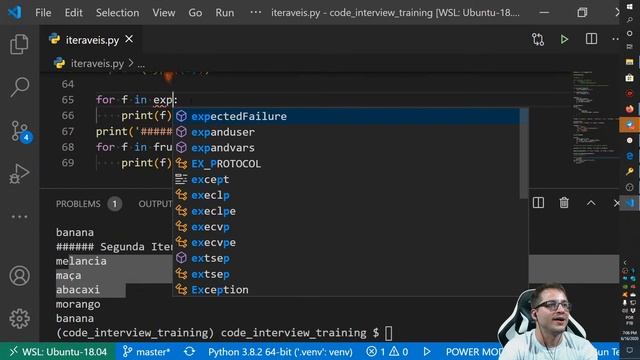The height and width of the screenshot is (360, 640).
Task: Open the Explorer view in activity bar
Action: tap(19, 44)
